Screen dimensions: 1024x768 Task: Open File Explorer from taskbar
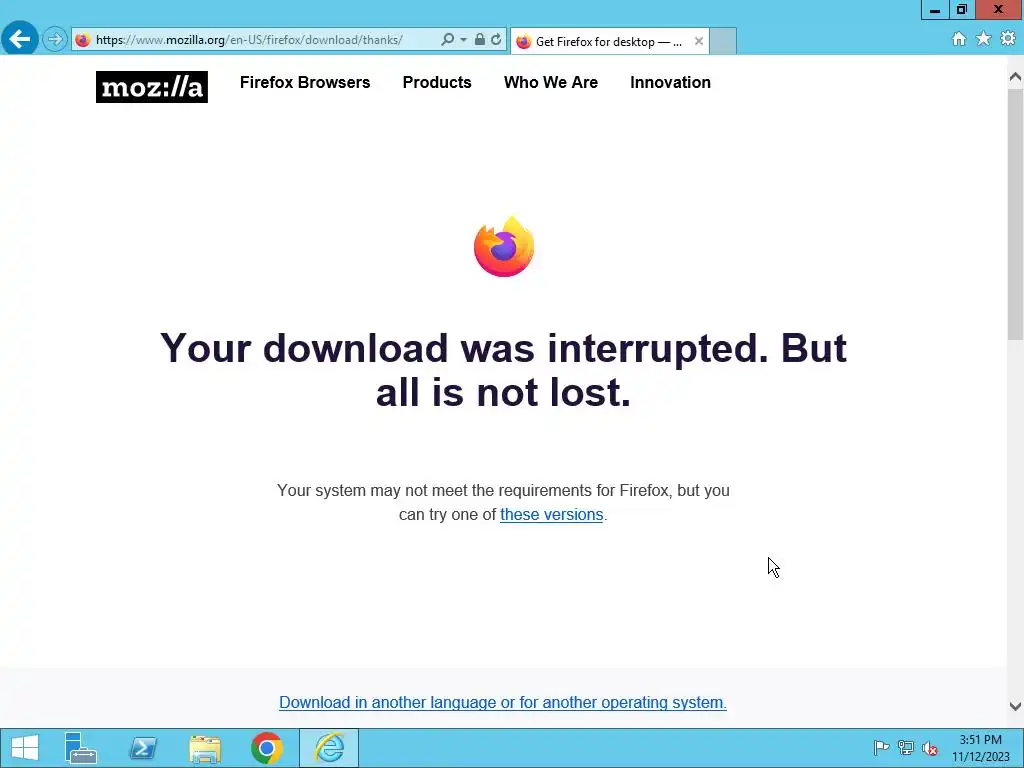pyautogui.click(x=204, y=748)
